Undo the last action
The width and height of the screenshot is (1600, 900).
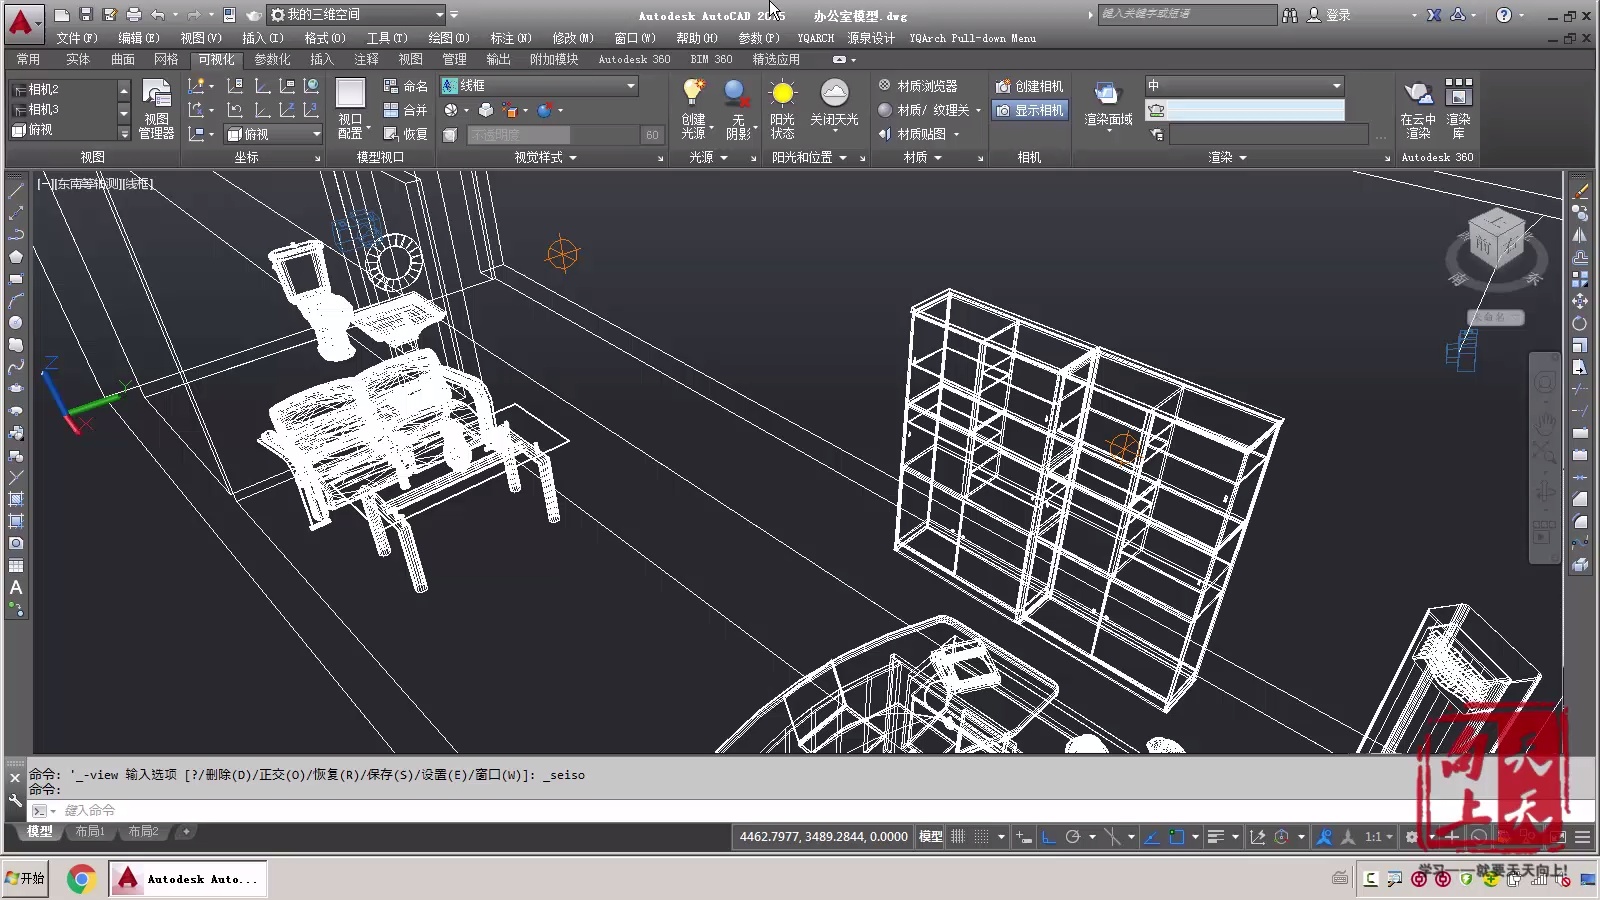point(158,15)
